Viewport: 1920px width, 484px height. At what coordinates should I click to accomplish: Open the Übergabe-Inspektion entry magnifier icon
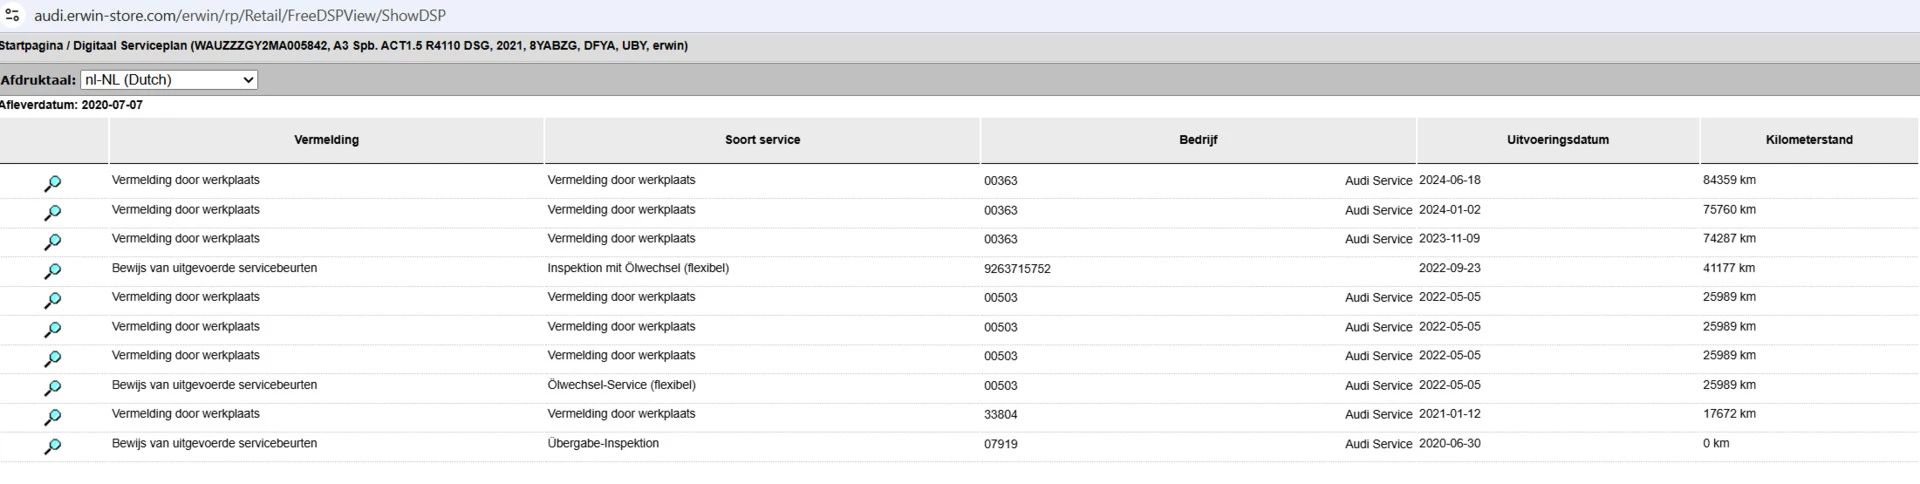click(x=53, y=446)
